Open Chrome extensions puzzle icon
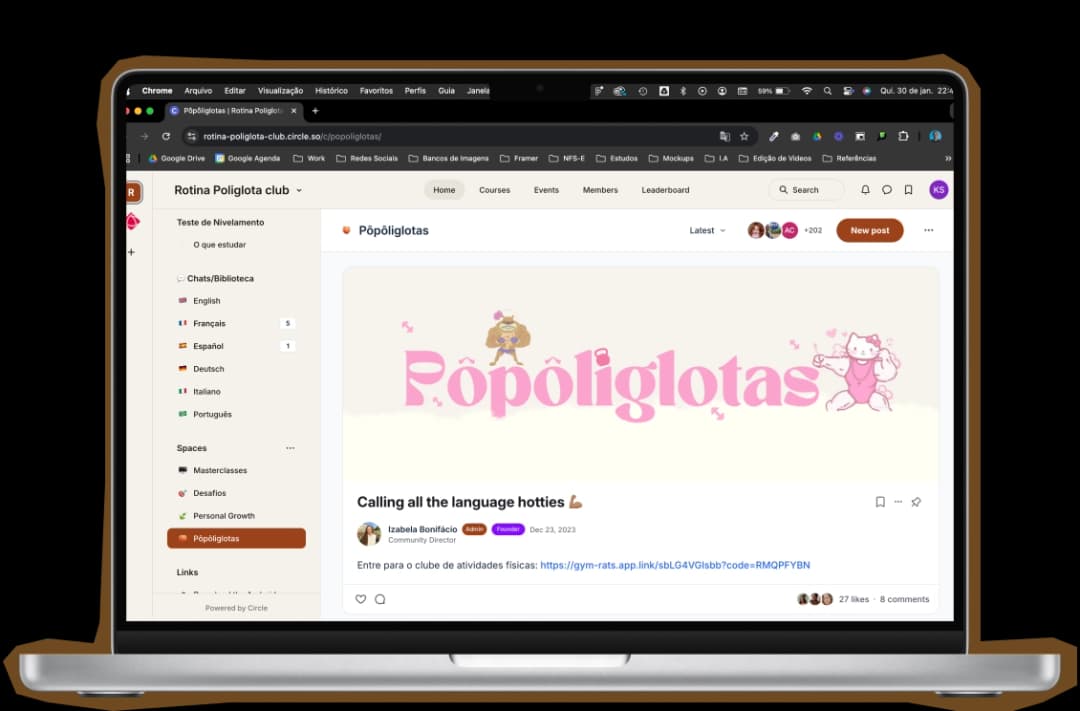 (x=903, y=136)
